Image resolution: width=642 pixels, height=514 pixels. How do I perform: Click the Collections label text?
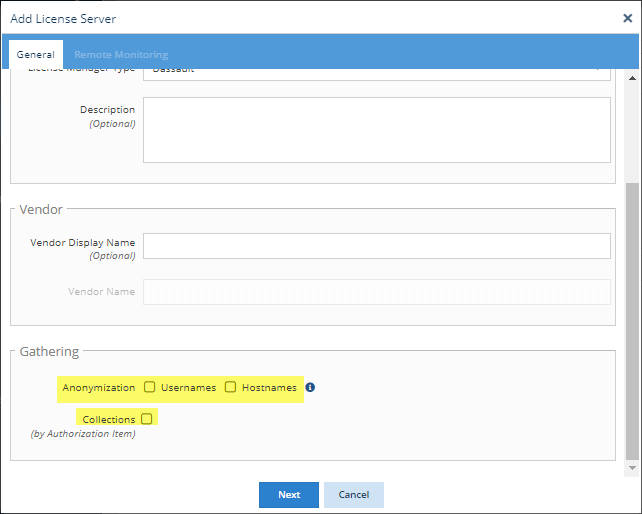pos(109,419)
